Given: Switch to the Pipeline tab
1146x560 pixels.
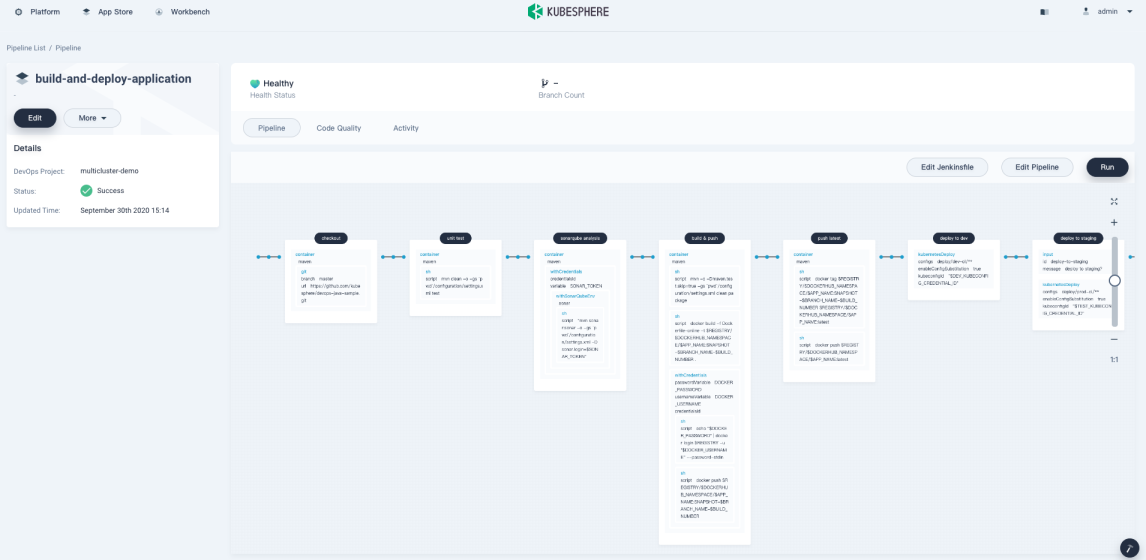Looking at the screenshot, I should (272, 128).
